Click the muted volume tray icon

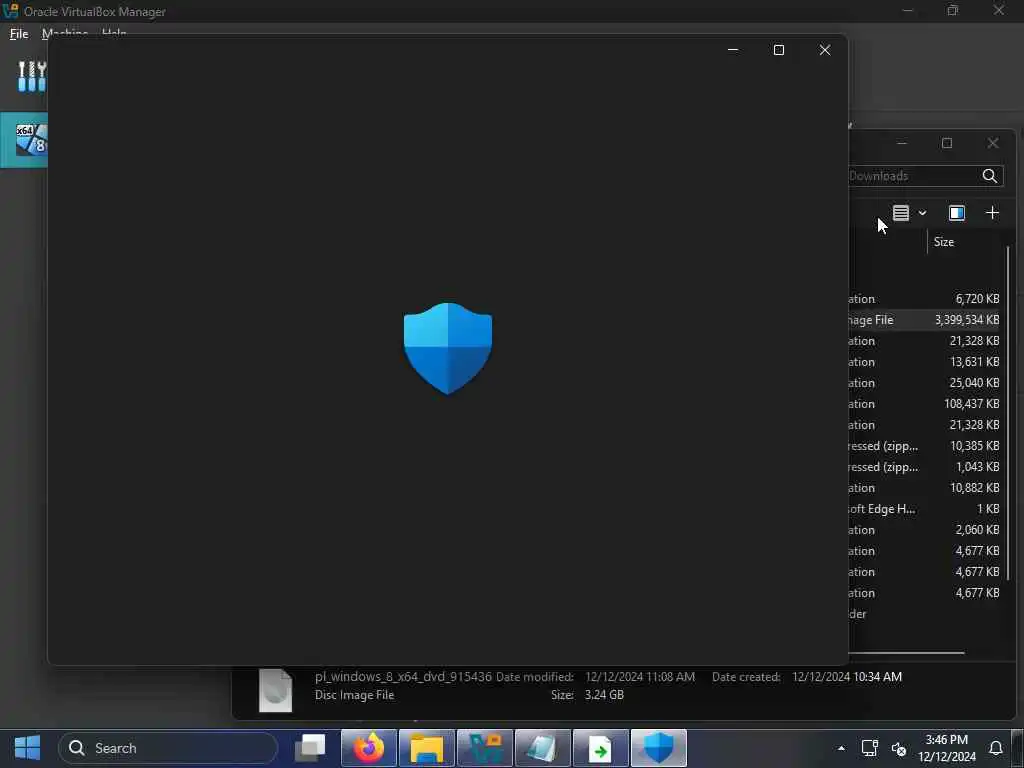tap(899, 748)
